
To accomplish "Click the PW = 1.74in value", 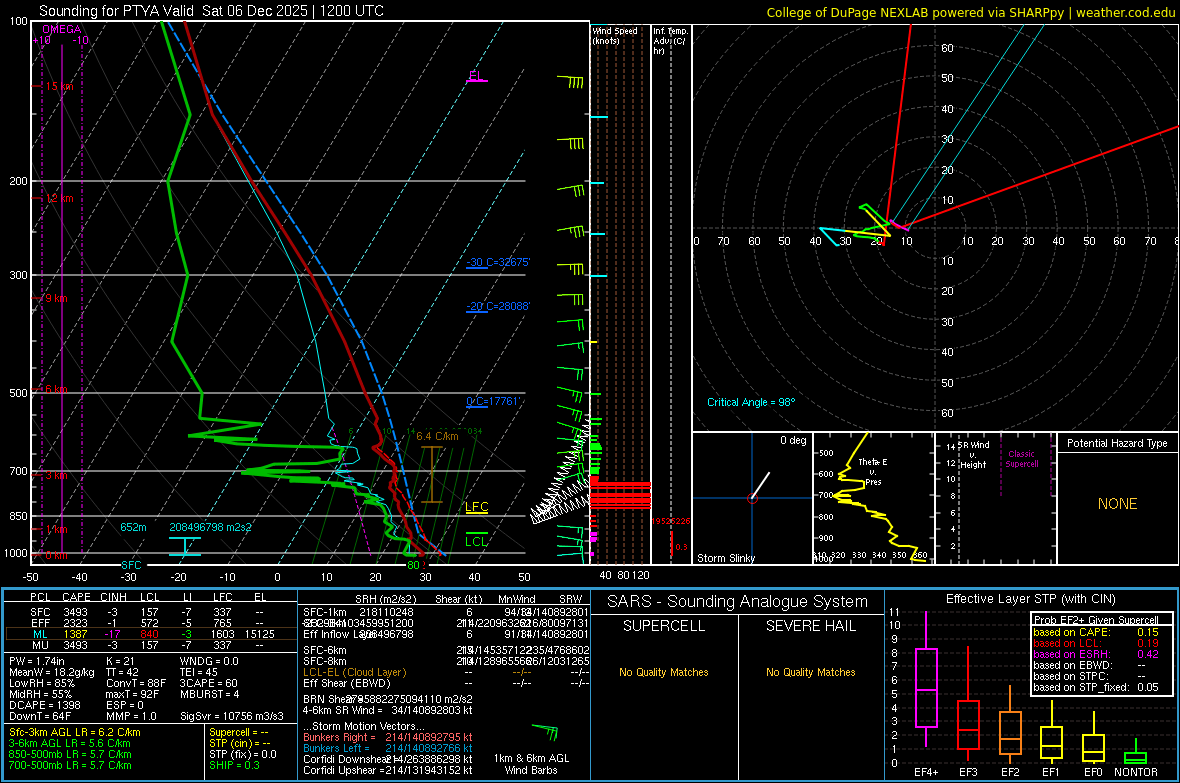I will click(x=38, y=661).
